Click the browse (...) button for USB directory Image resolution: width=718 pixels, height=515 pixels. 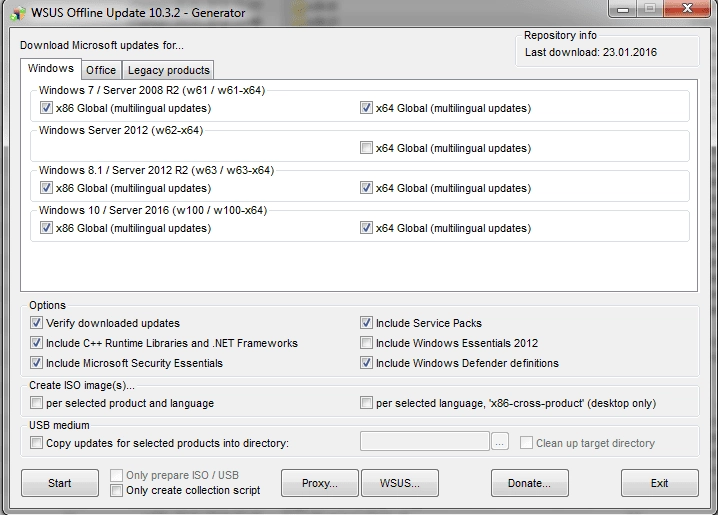pyautogui.click(x=500, y=442)
